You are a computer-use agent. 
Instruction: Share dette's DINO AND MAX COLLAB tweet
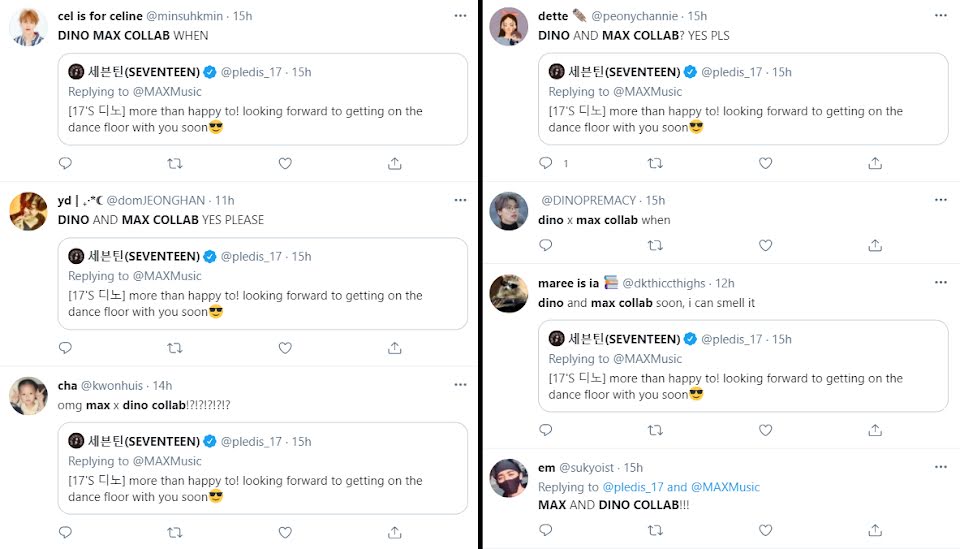875,163
